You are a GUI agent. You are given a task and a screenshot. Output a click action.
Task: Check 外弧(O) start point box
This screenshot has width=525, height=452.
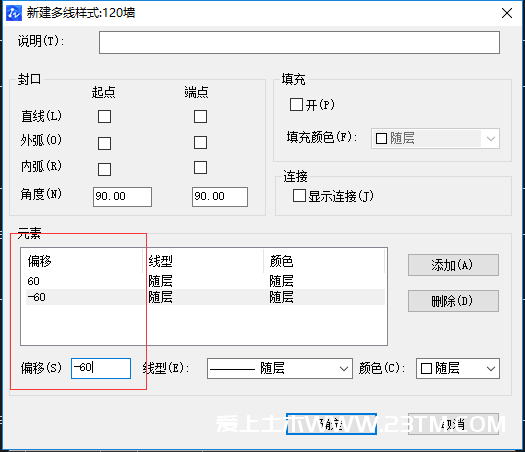coord(104,143)
